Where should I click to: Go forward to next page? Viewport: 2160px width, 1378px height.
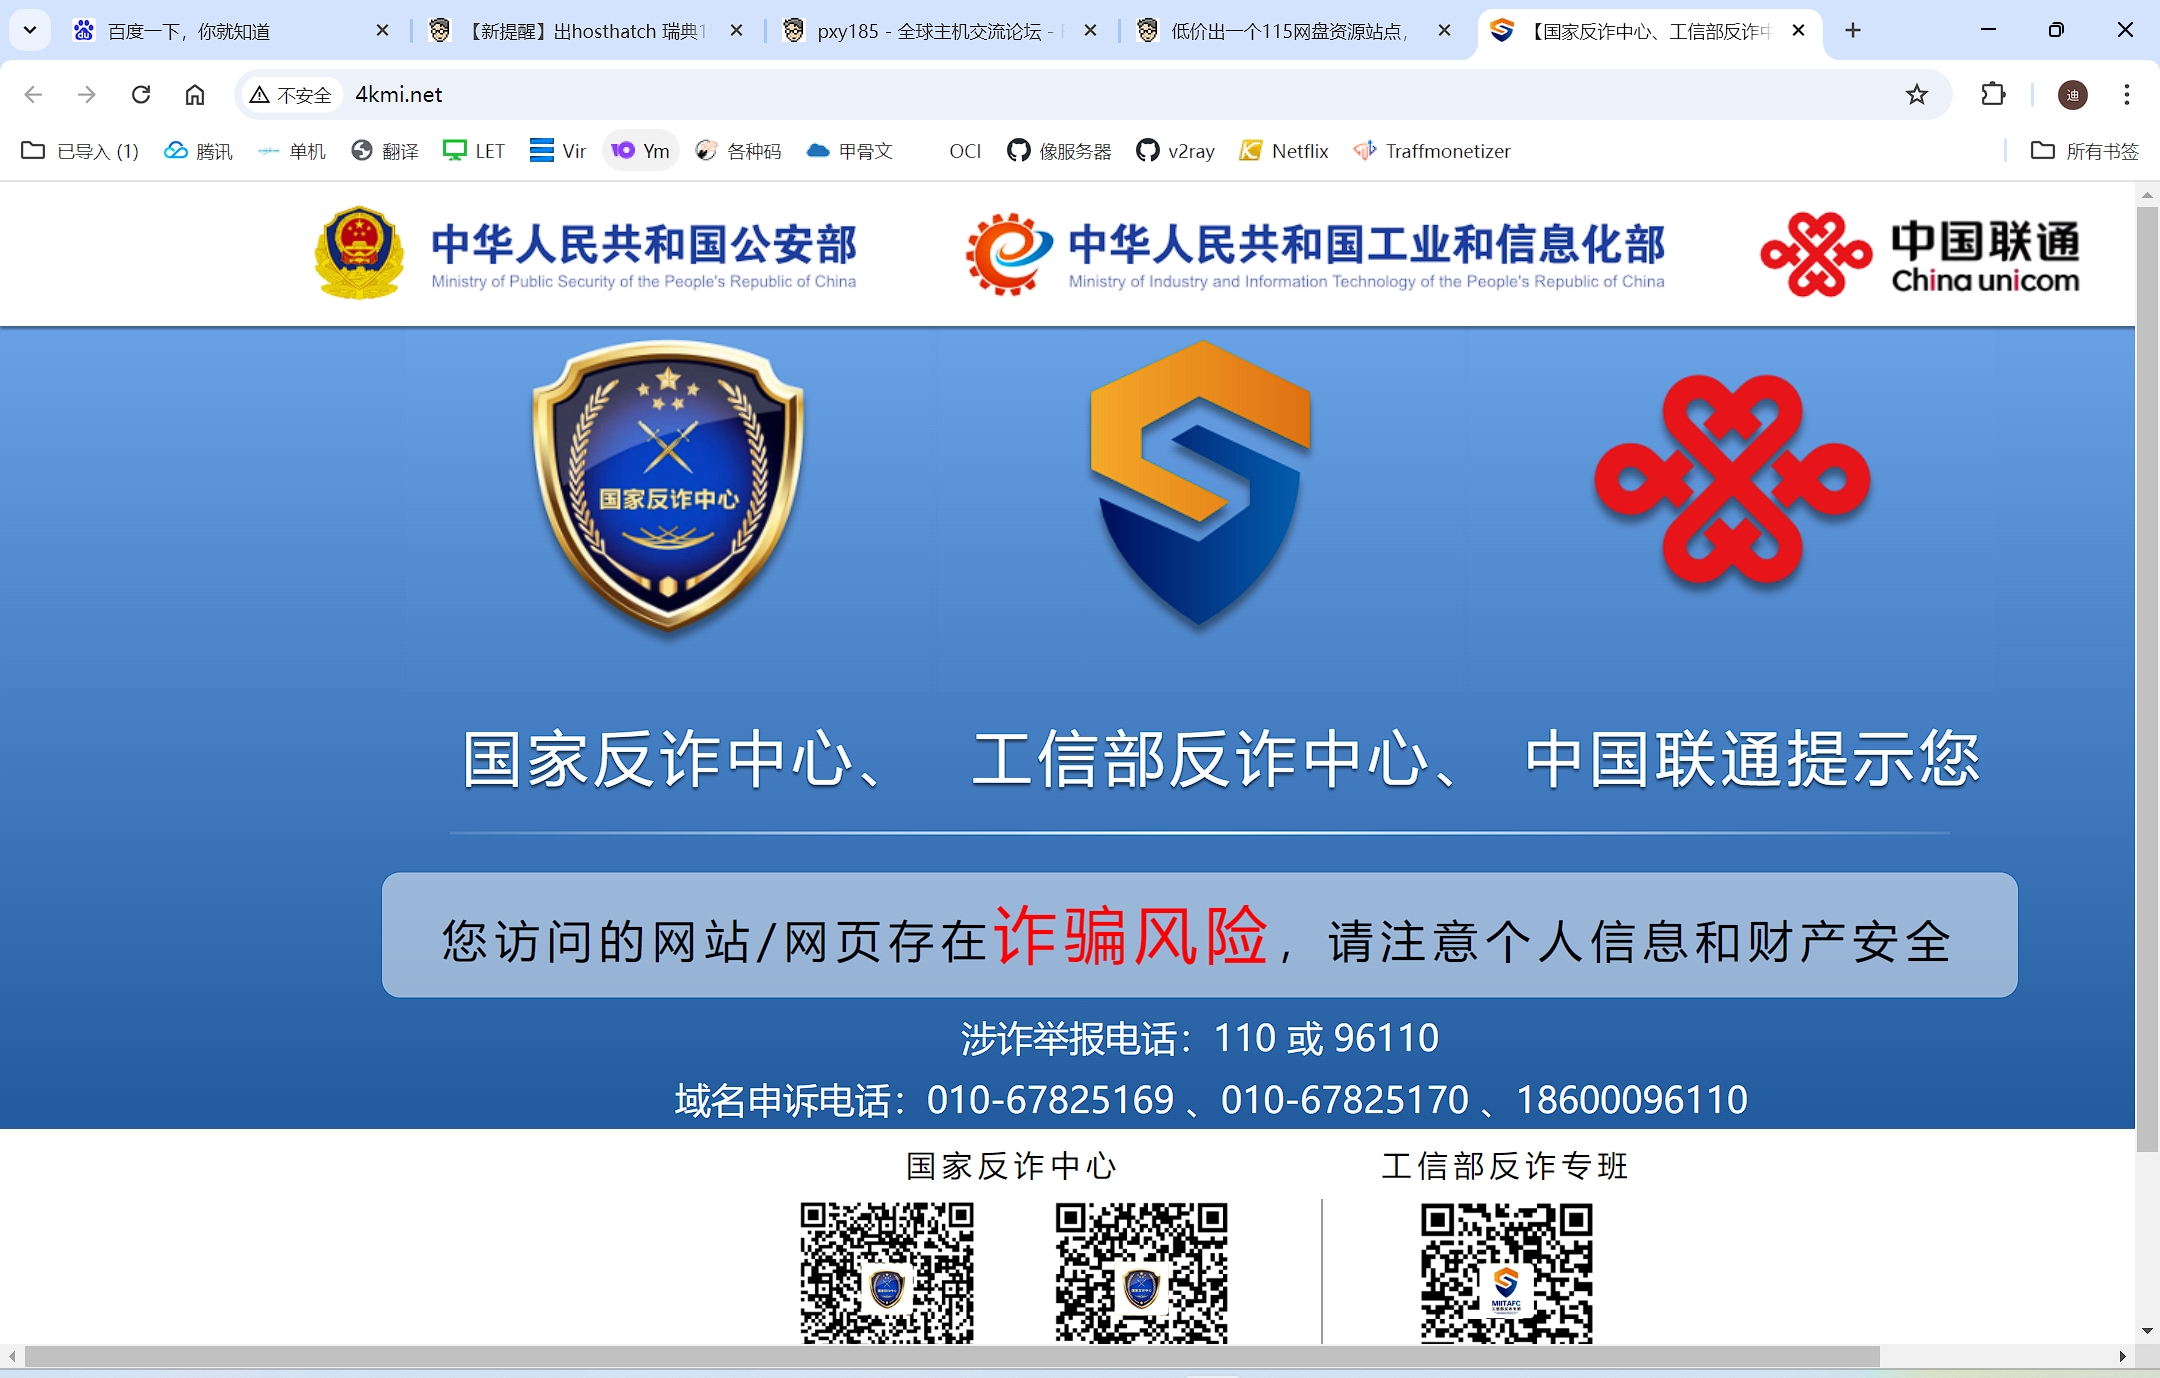pyautogui.click(x=87, y=94)
